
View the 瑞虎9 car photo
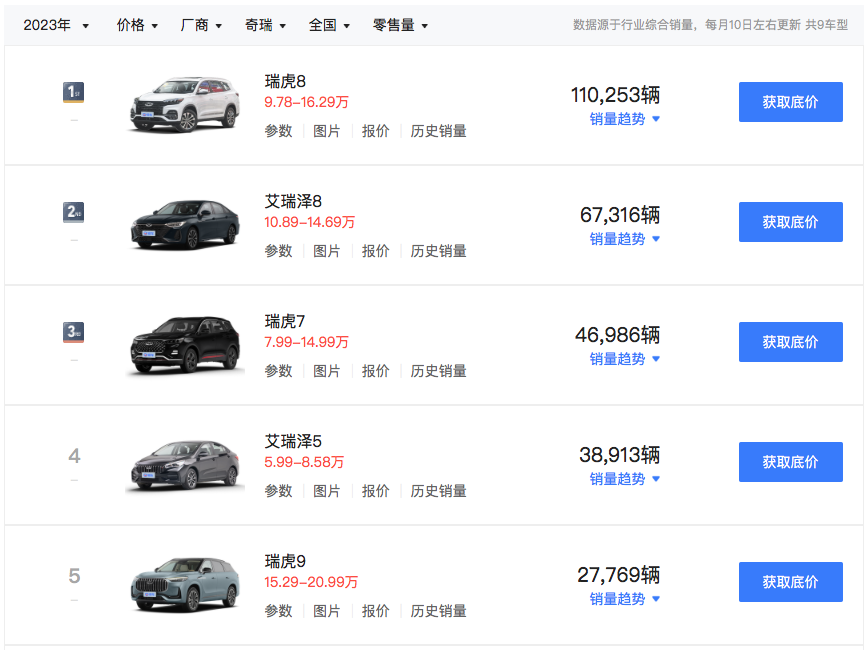185,584
